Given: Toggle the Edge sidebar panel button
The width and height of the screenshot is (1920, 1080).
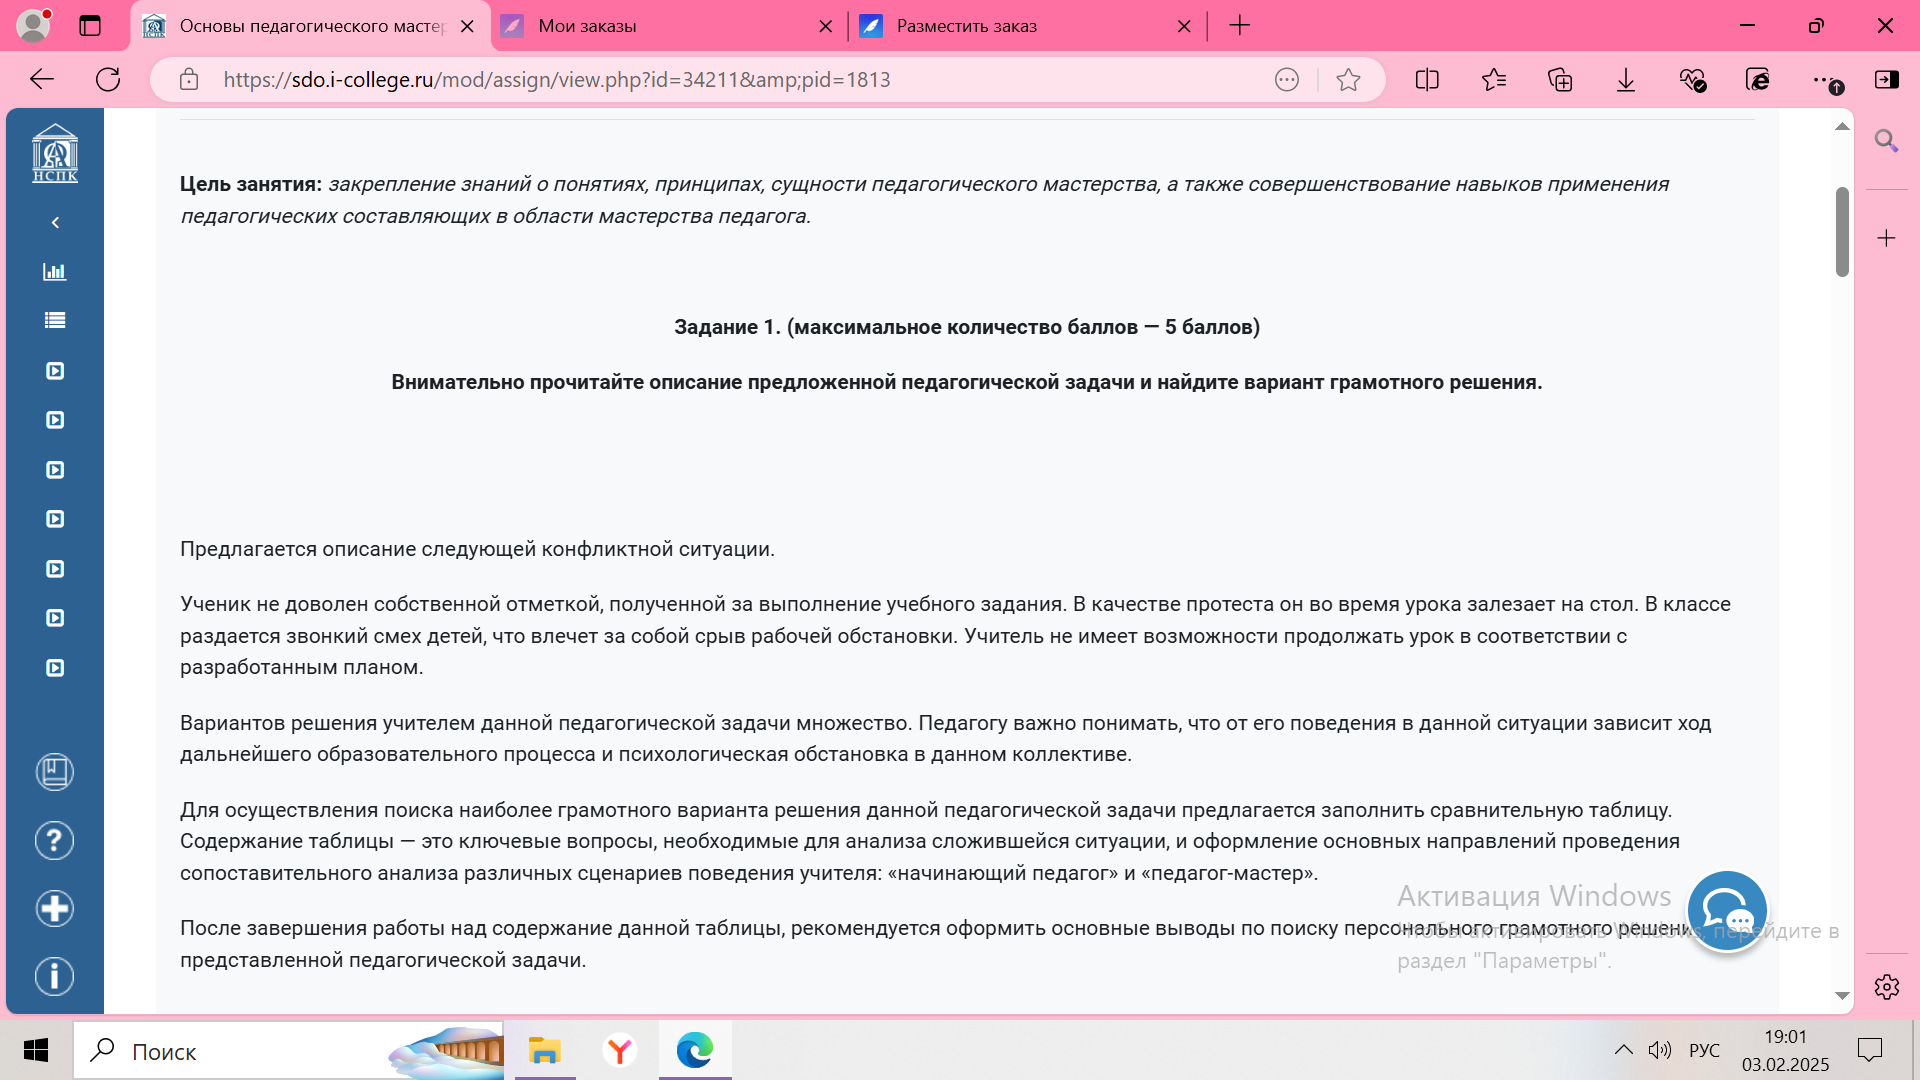Looking at the screenshot, I should coord(1887,80).
